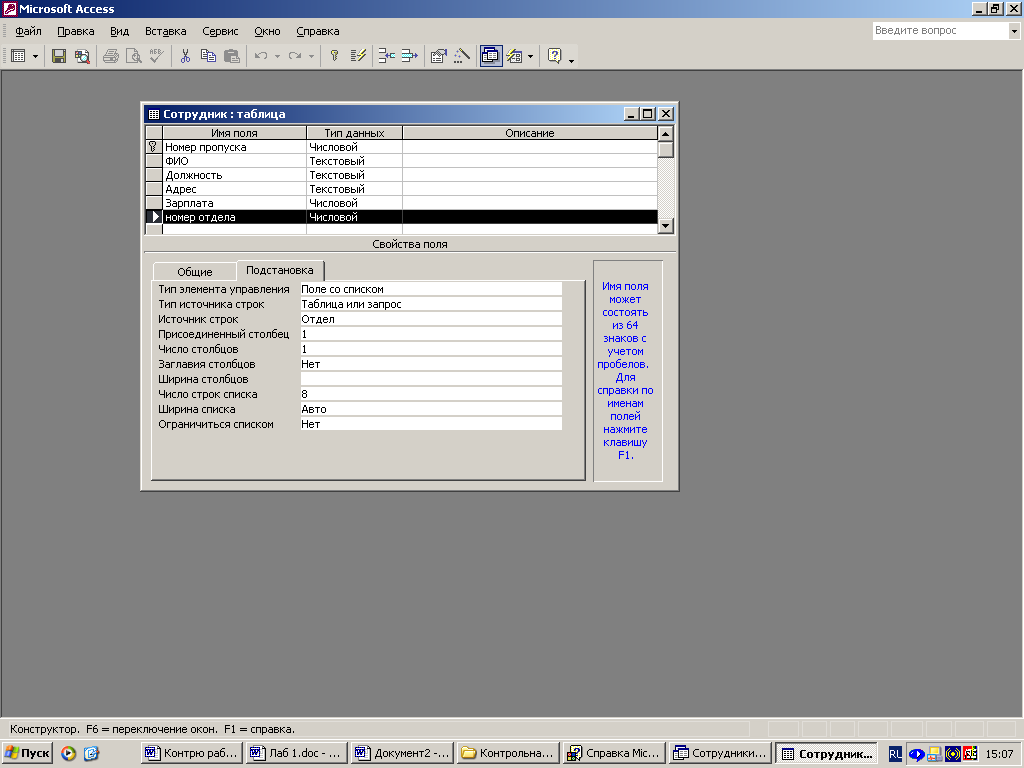
Task: Select the Должность field name cell
Action: pyautogui.click(x=234, y=175)
